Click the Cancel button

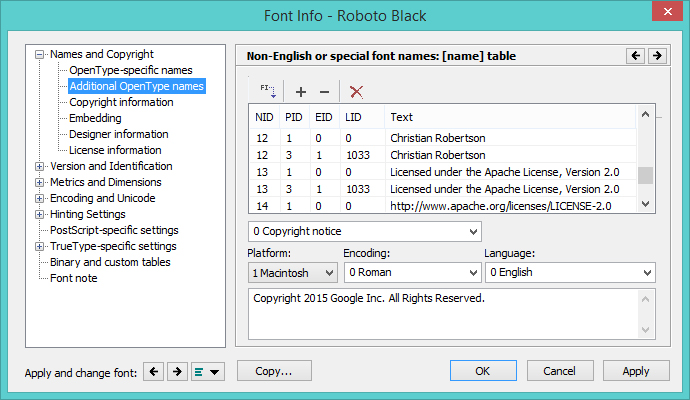560,371
